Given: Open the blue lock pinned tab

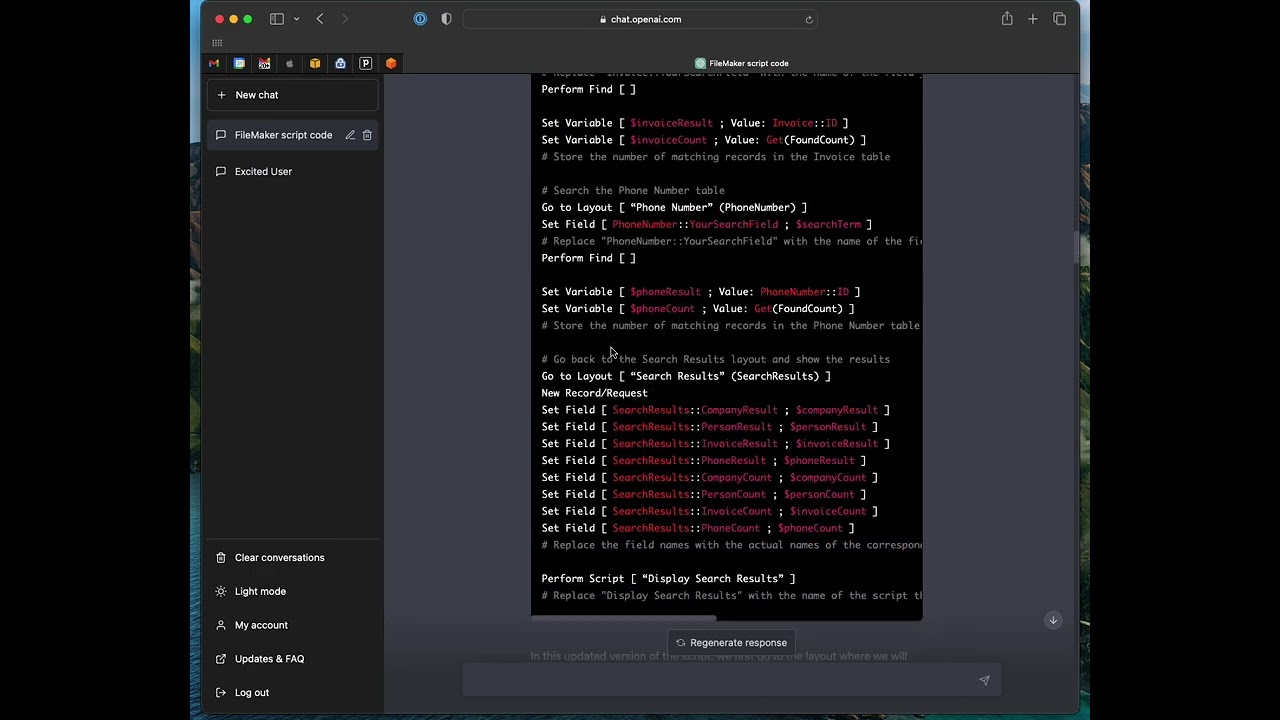Looking at the screenshot, I should tap(340, 63).
